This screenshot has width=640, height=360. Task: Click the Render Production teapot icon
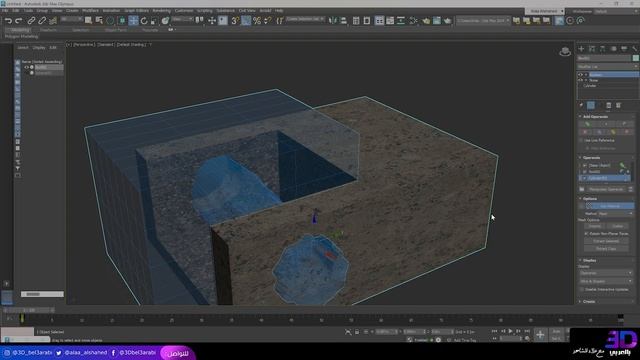pos(447,20)
